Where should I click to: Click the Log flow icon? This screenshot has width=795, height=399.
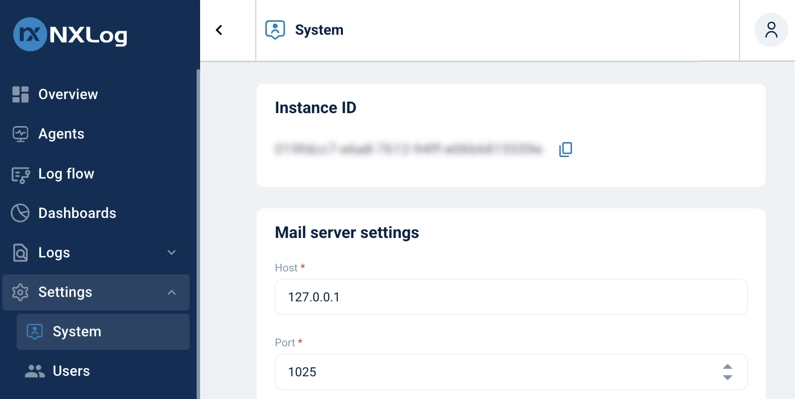click(20, 174)
